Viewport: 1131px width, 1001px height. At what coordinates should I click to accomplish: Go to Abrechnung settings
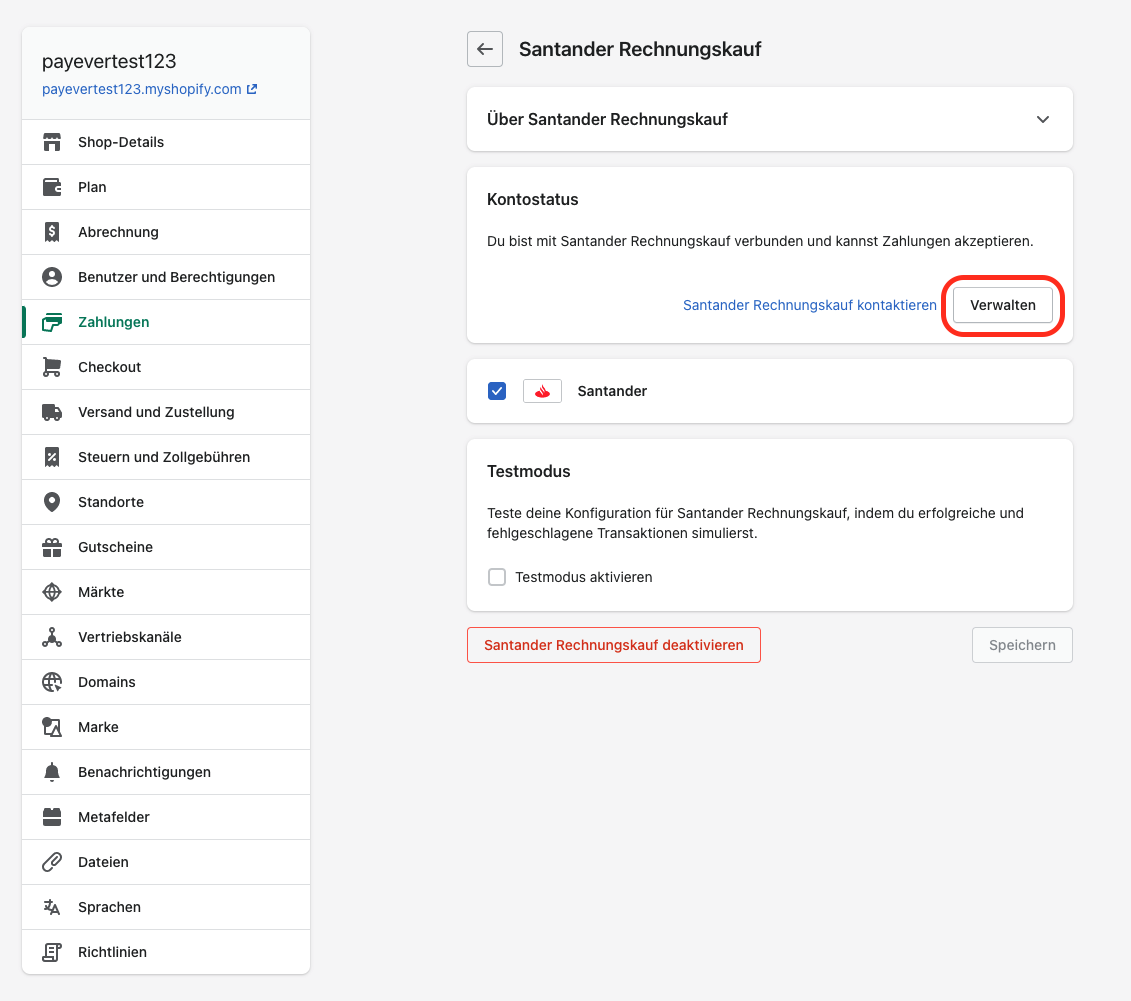[166, 231]
